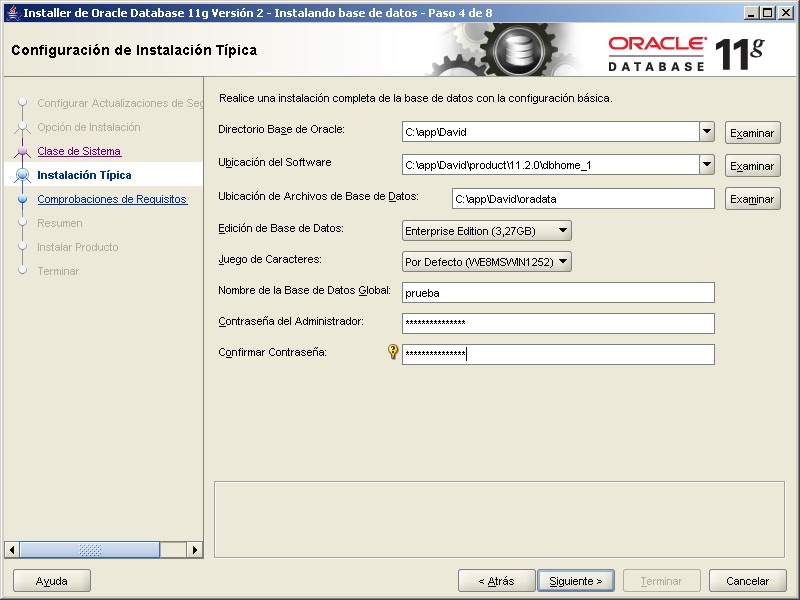Open the Directorio Base de Oracle dropdown arrow
This screenshot has width=800, height=600.
707,132
